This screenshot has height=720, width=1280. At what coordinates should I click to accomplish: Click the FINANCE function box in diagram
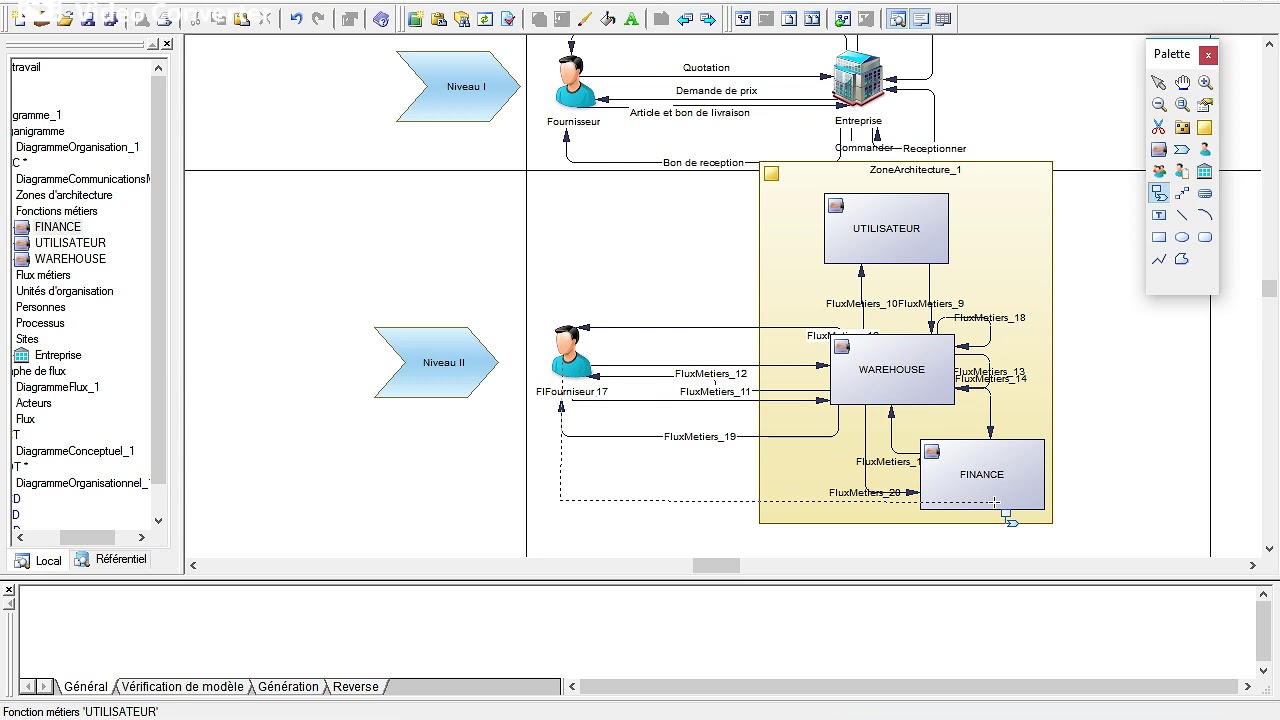point(982,475)
